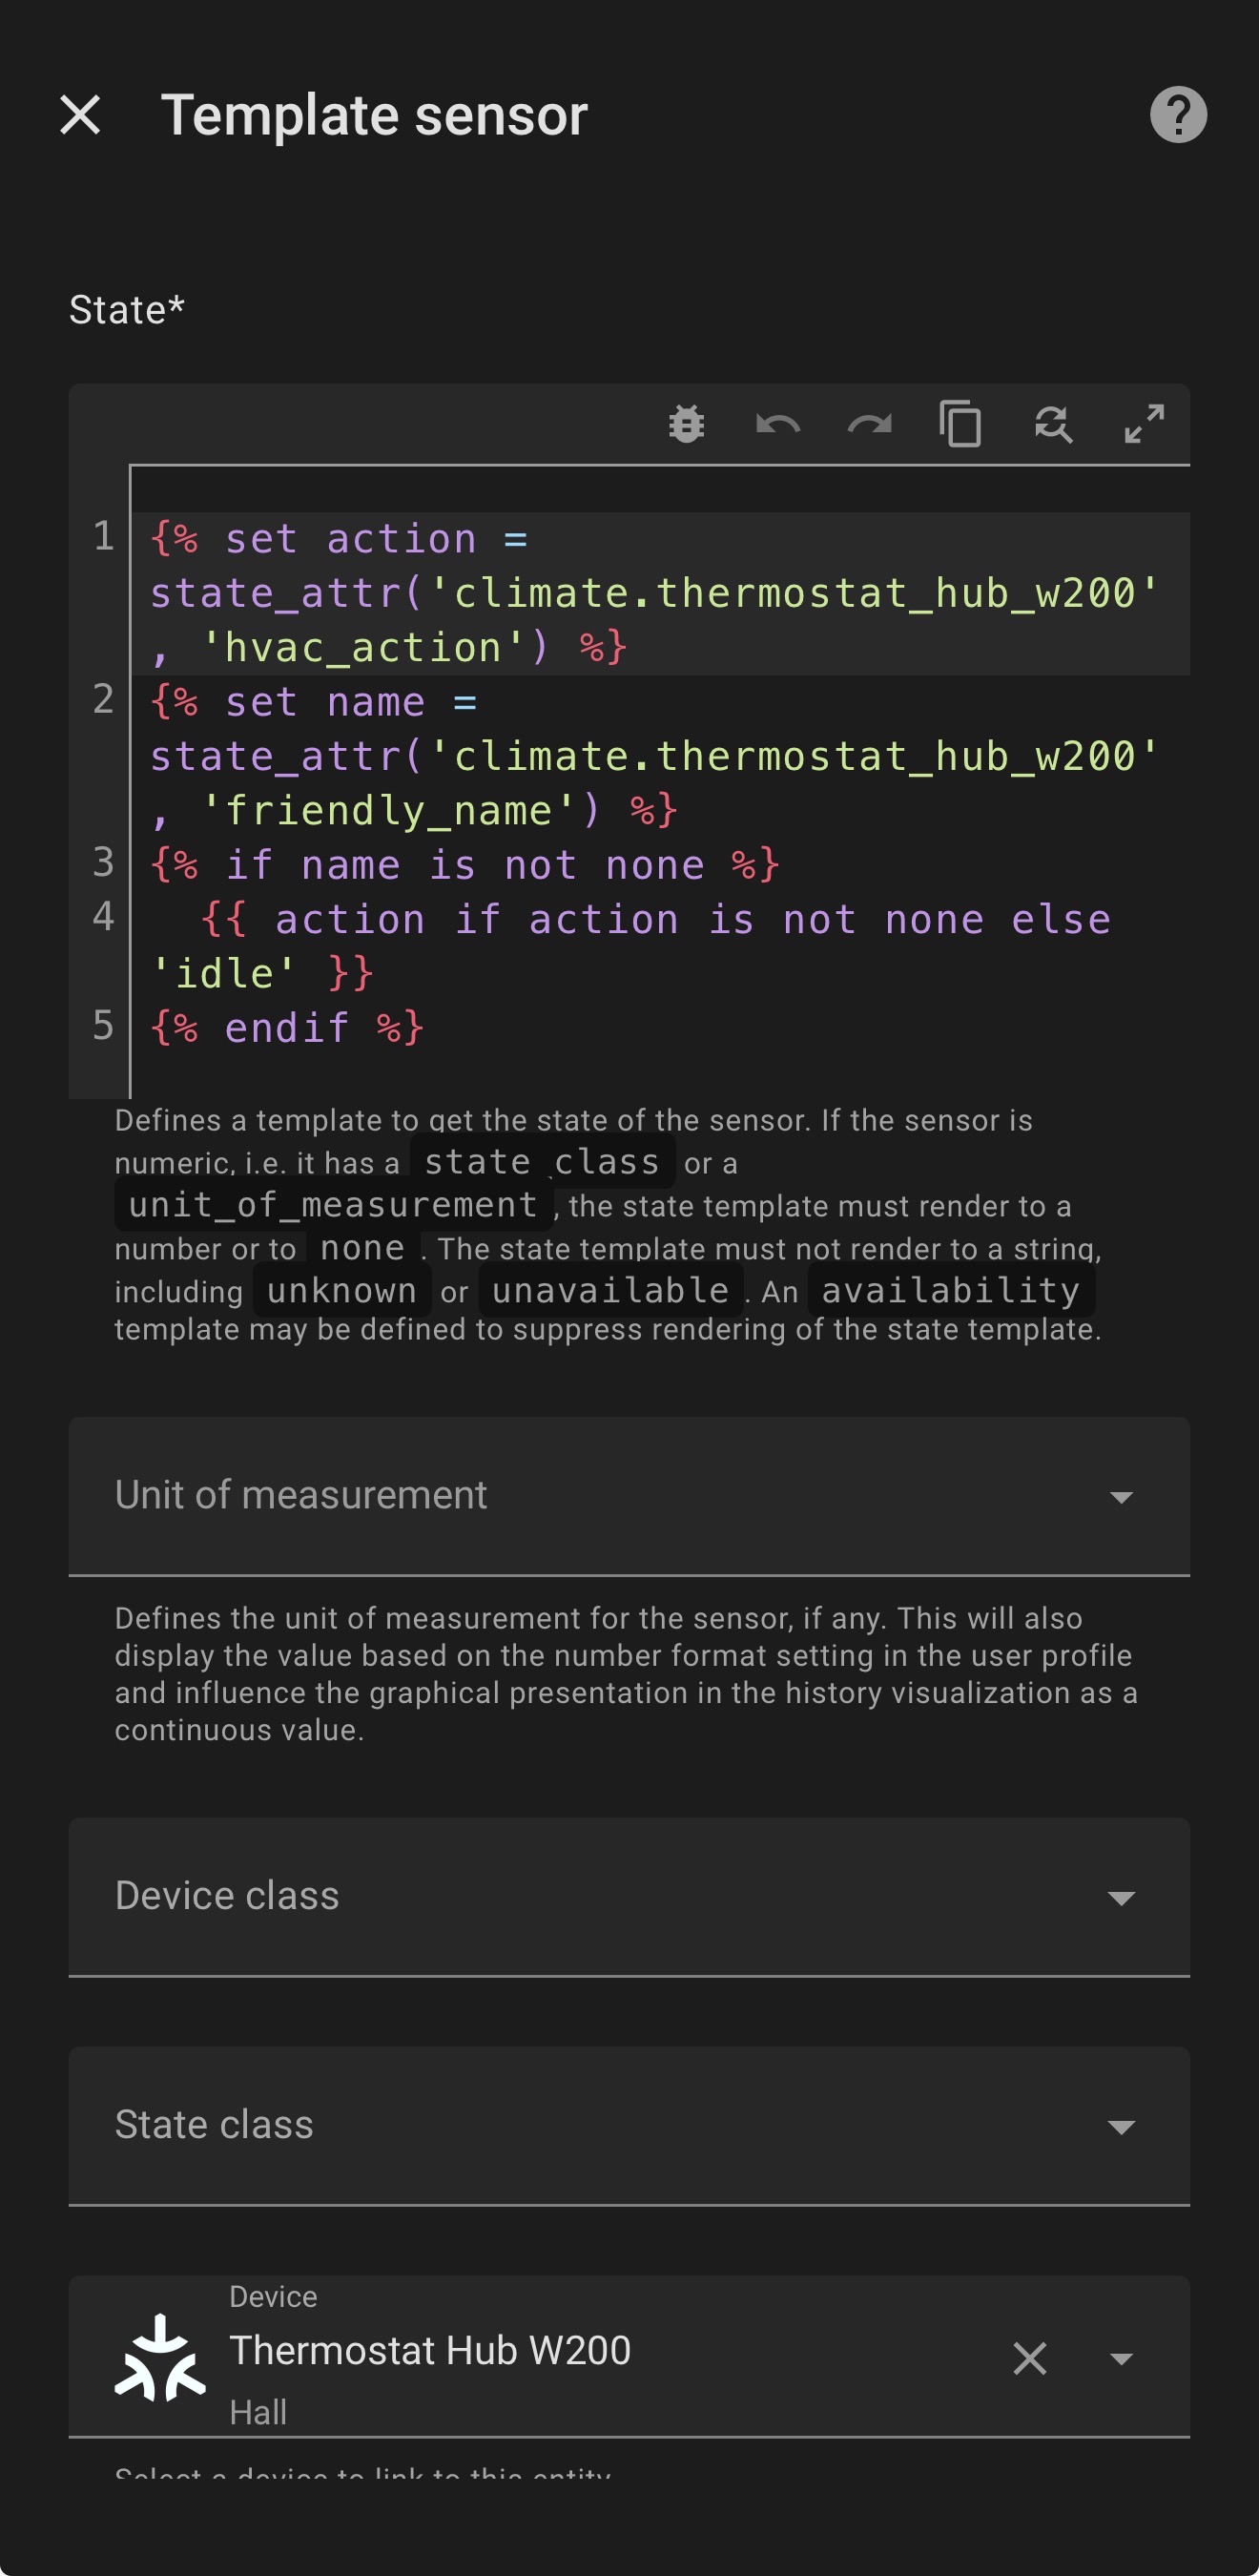The height and width of the screenshot is (2576, 1259).
Task: Expand the Device class dropdown
Action: click(x=628, y=1896)
